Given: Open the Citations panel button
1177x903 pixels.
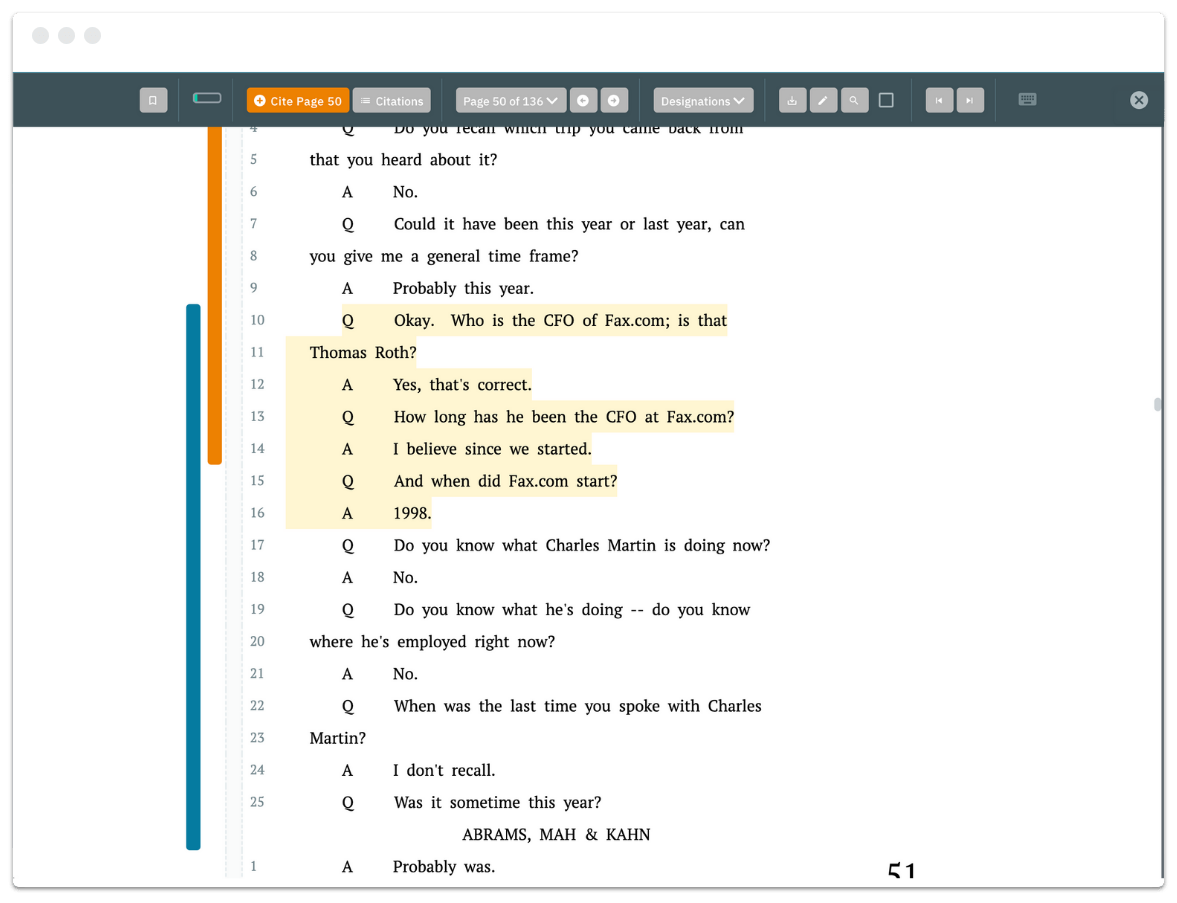Looking at the screenshot, I should pos(391,100).
